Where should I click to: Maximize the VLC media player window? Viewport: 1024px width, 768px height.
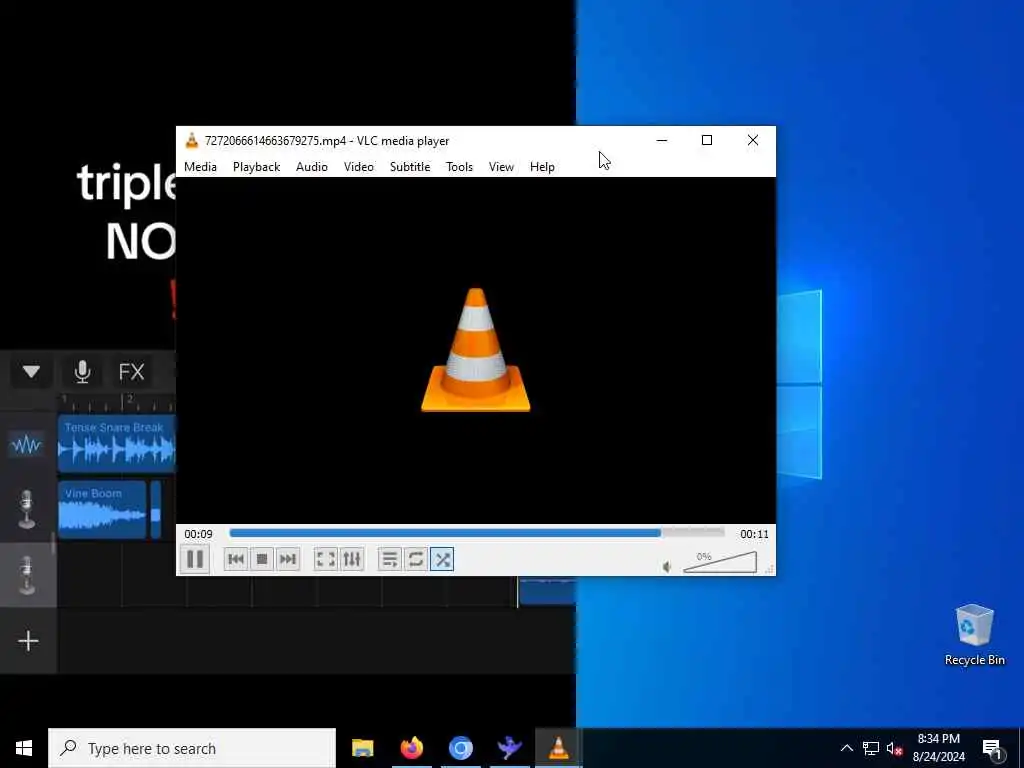[x=707, y=140]
